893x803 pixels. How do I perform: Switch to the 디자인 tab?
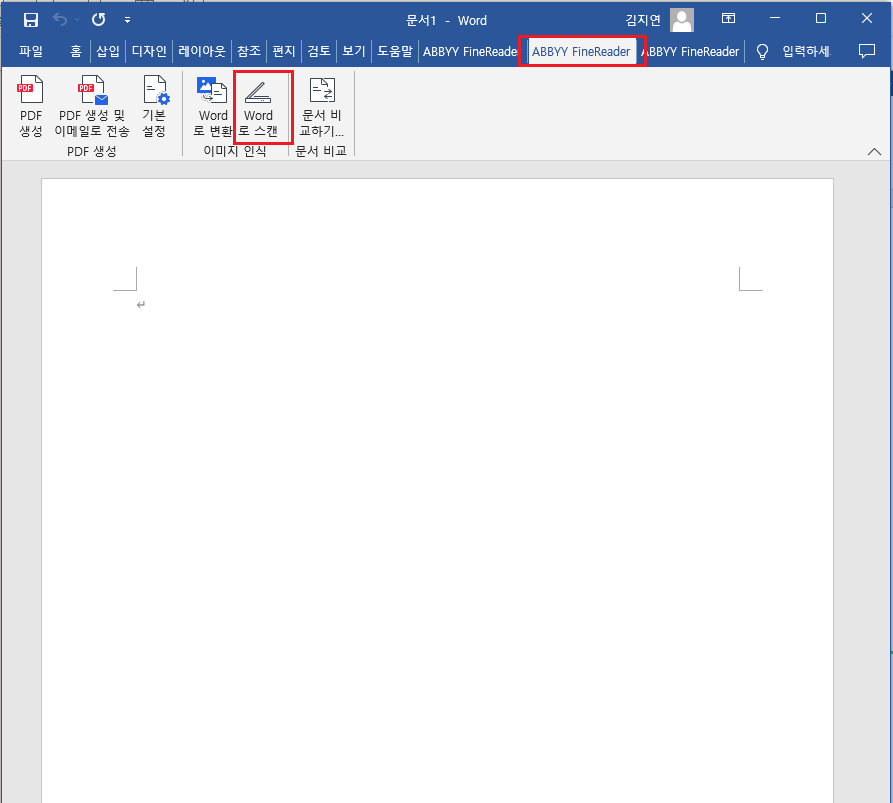[149, 51]
